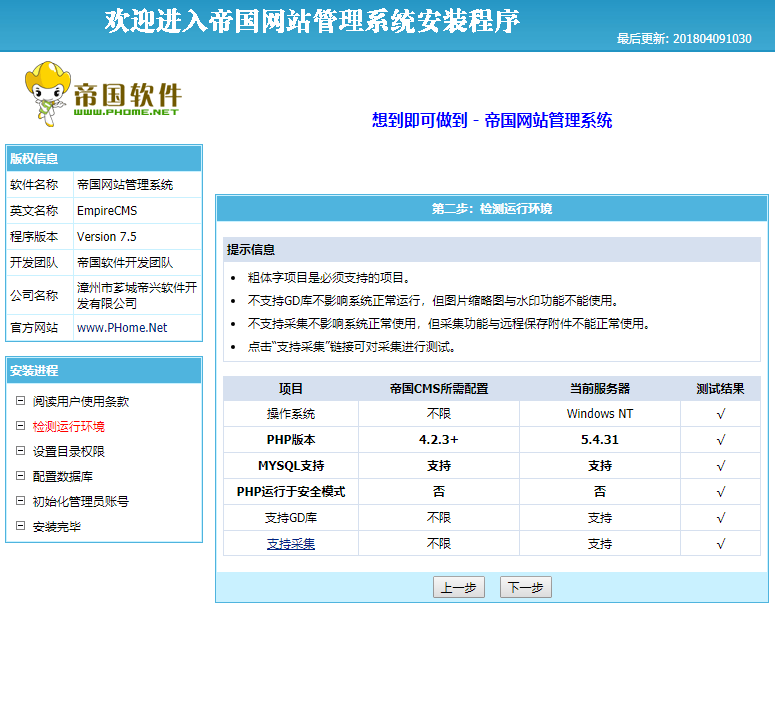This screenshot has width=775, height=709.
Task: Click the www.PHome.Net official website text
Action: pos(122,328)
